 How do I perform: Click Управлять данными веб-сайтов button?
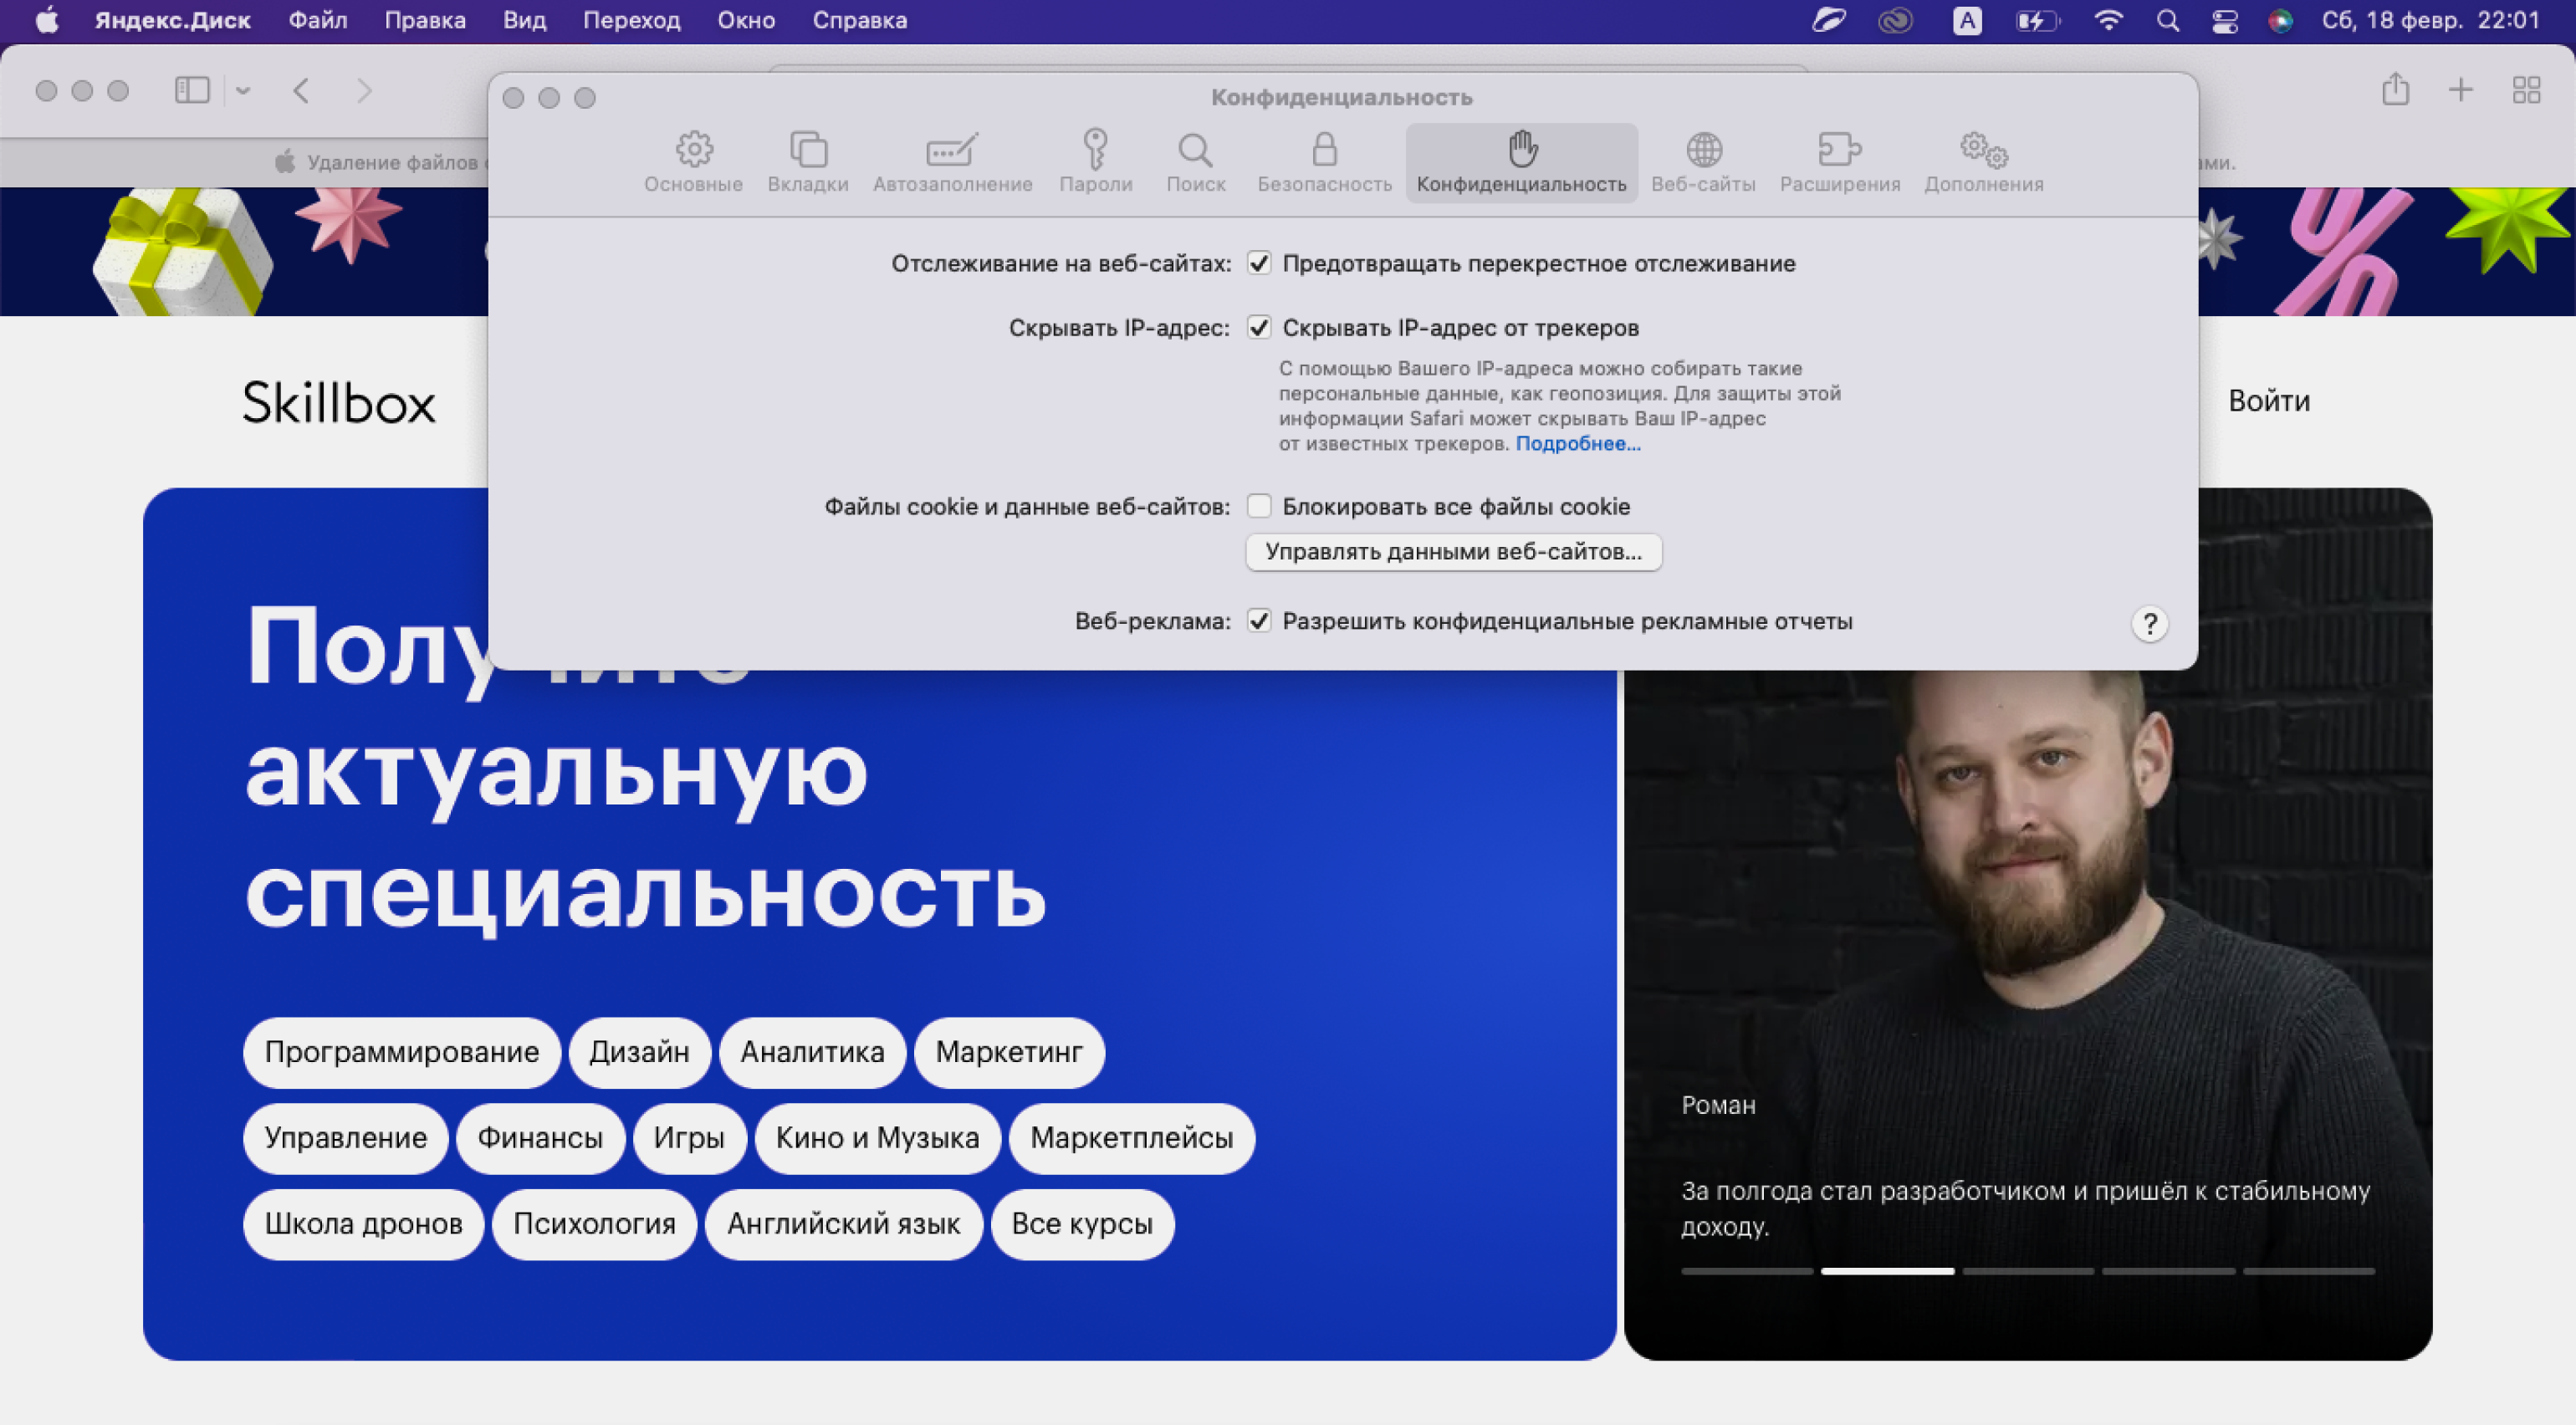click(1453, 552)
